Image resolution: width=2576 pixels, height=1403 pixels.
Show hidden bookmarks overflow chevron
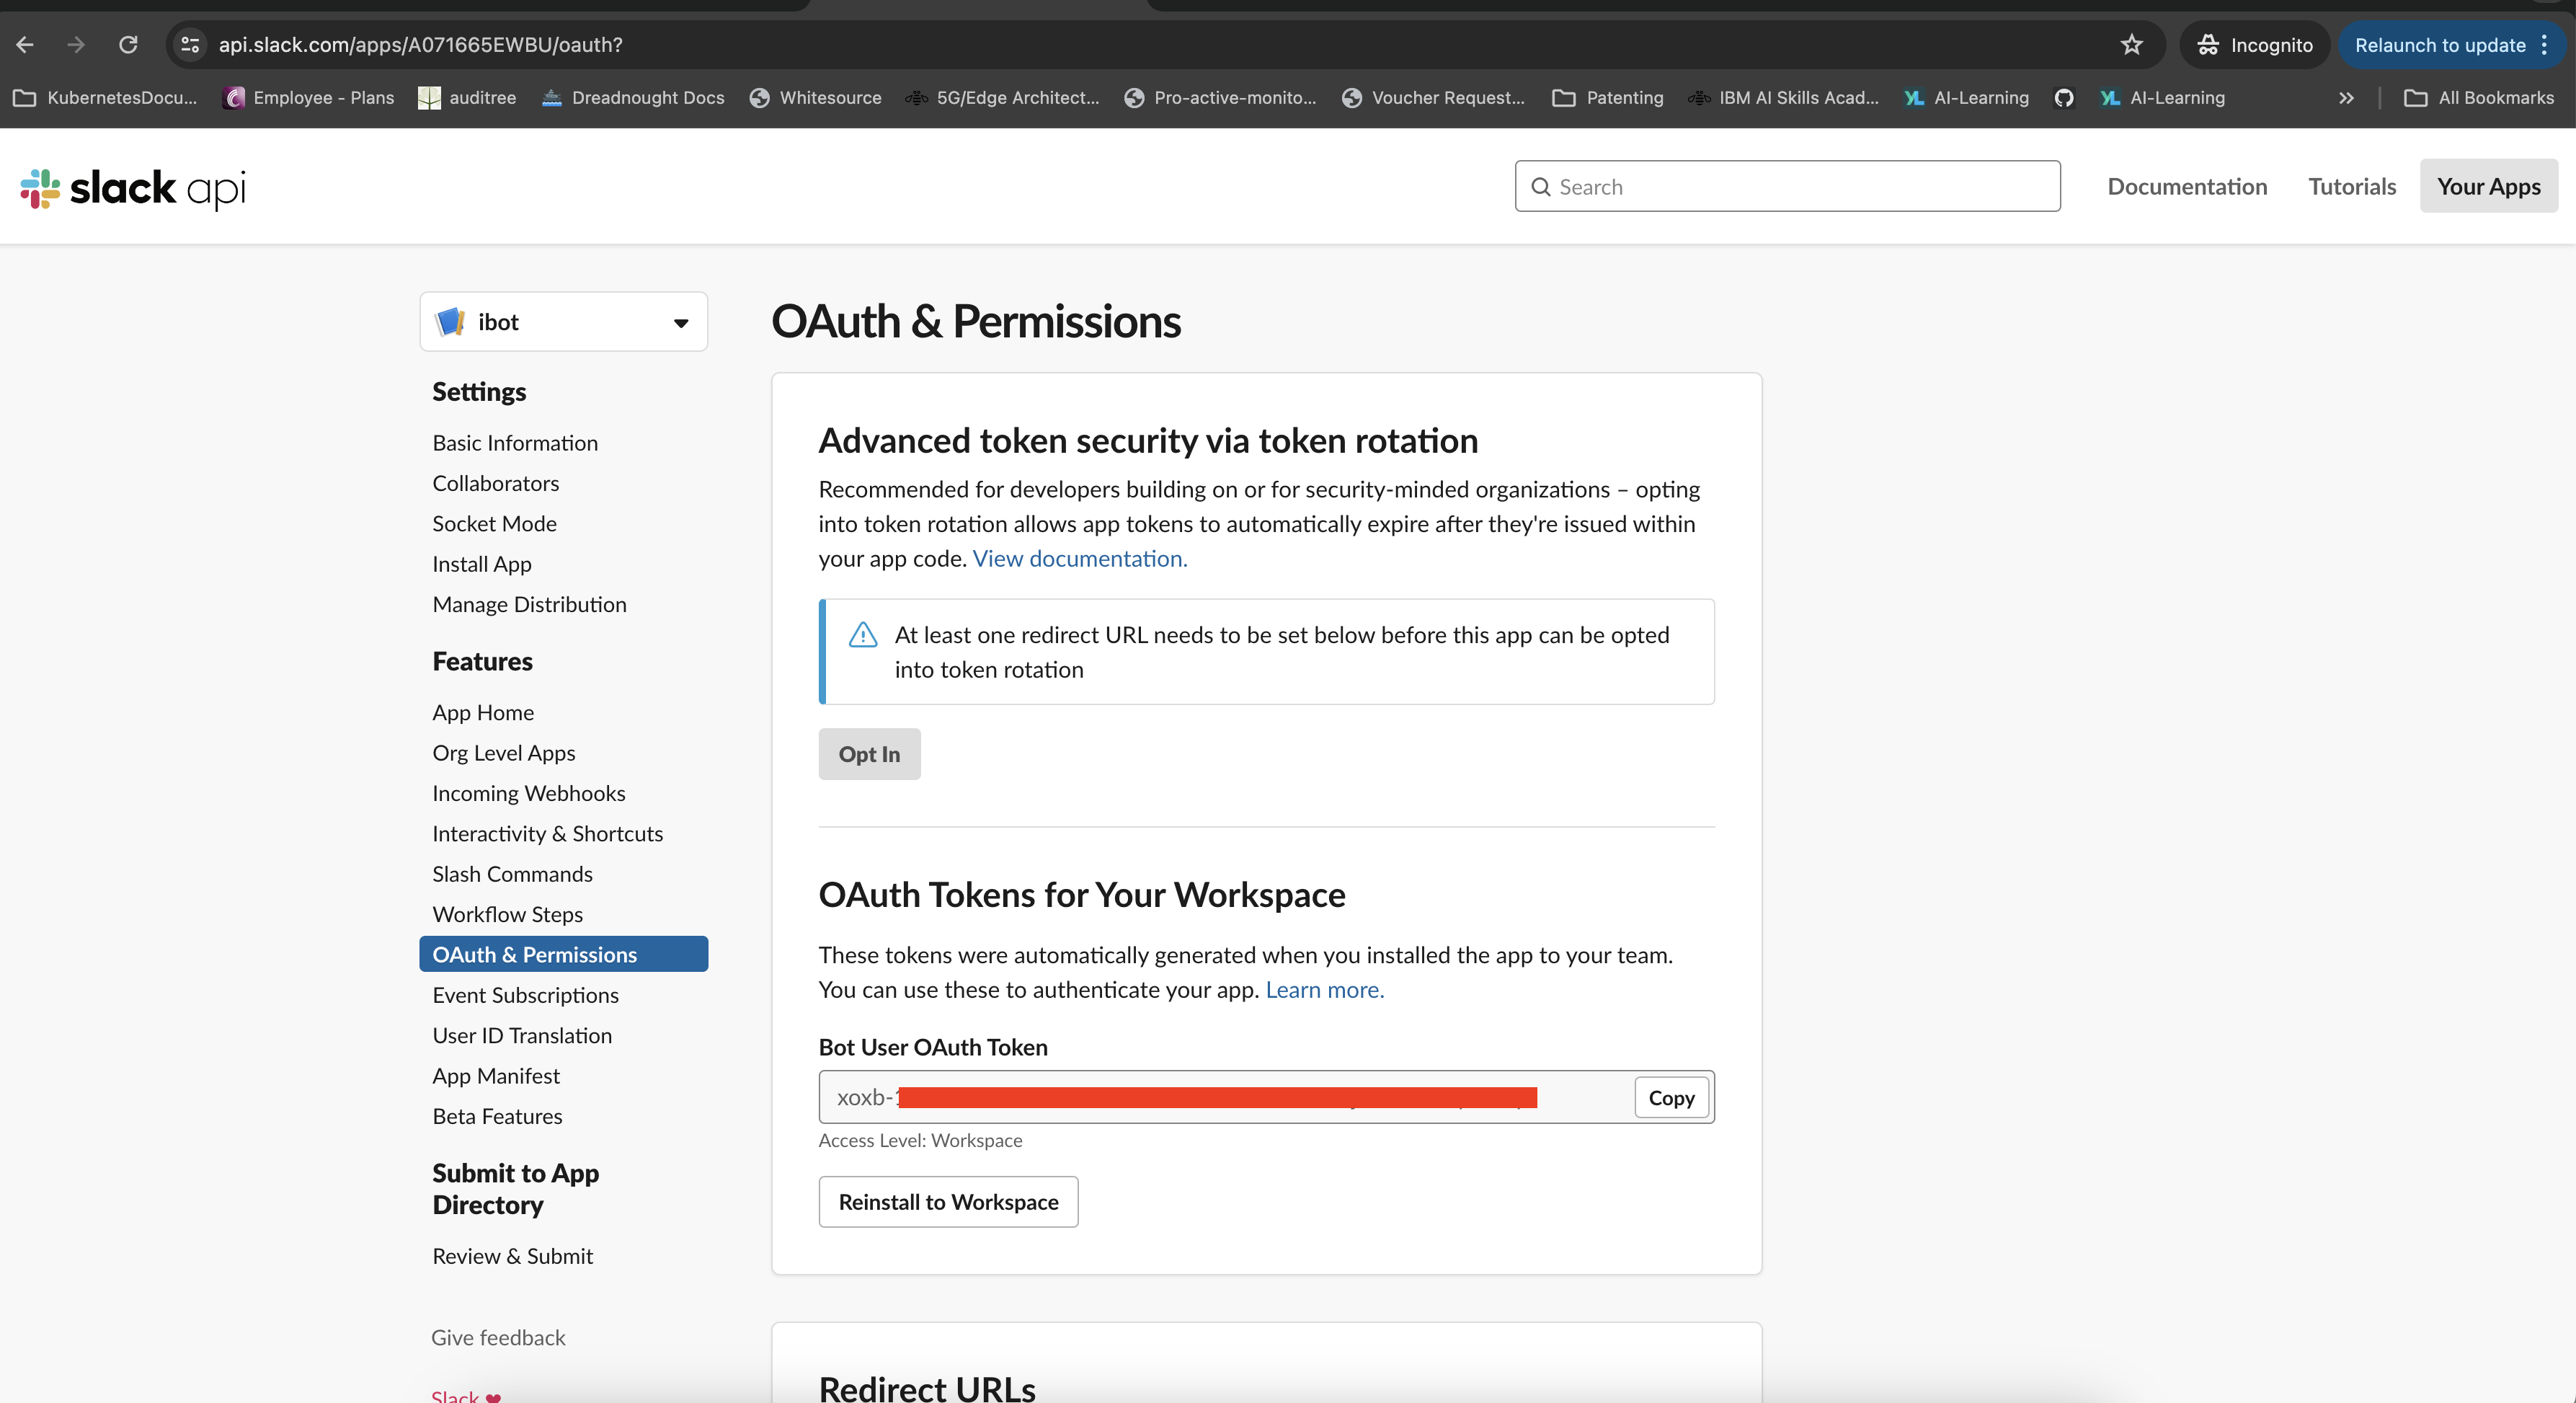pos(2346,98)
